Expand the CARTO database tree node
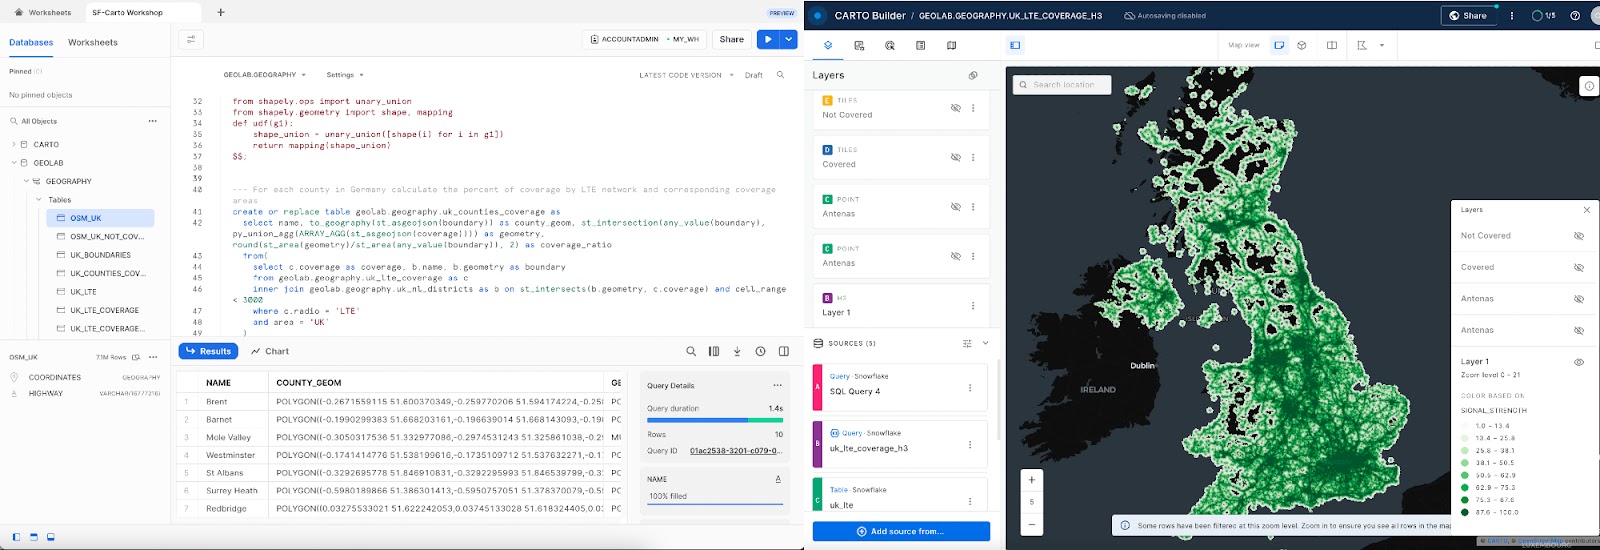The height and width of the screenshot is (550, 1600). click(14, 144)
